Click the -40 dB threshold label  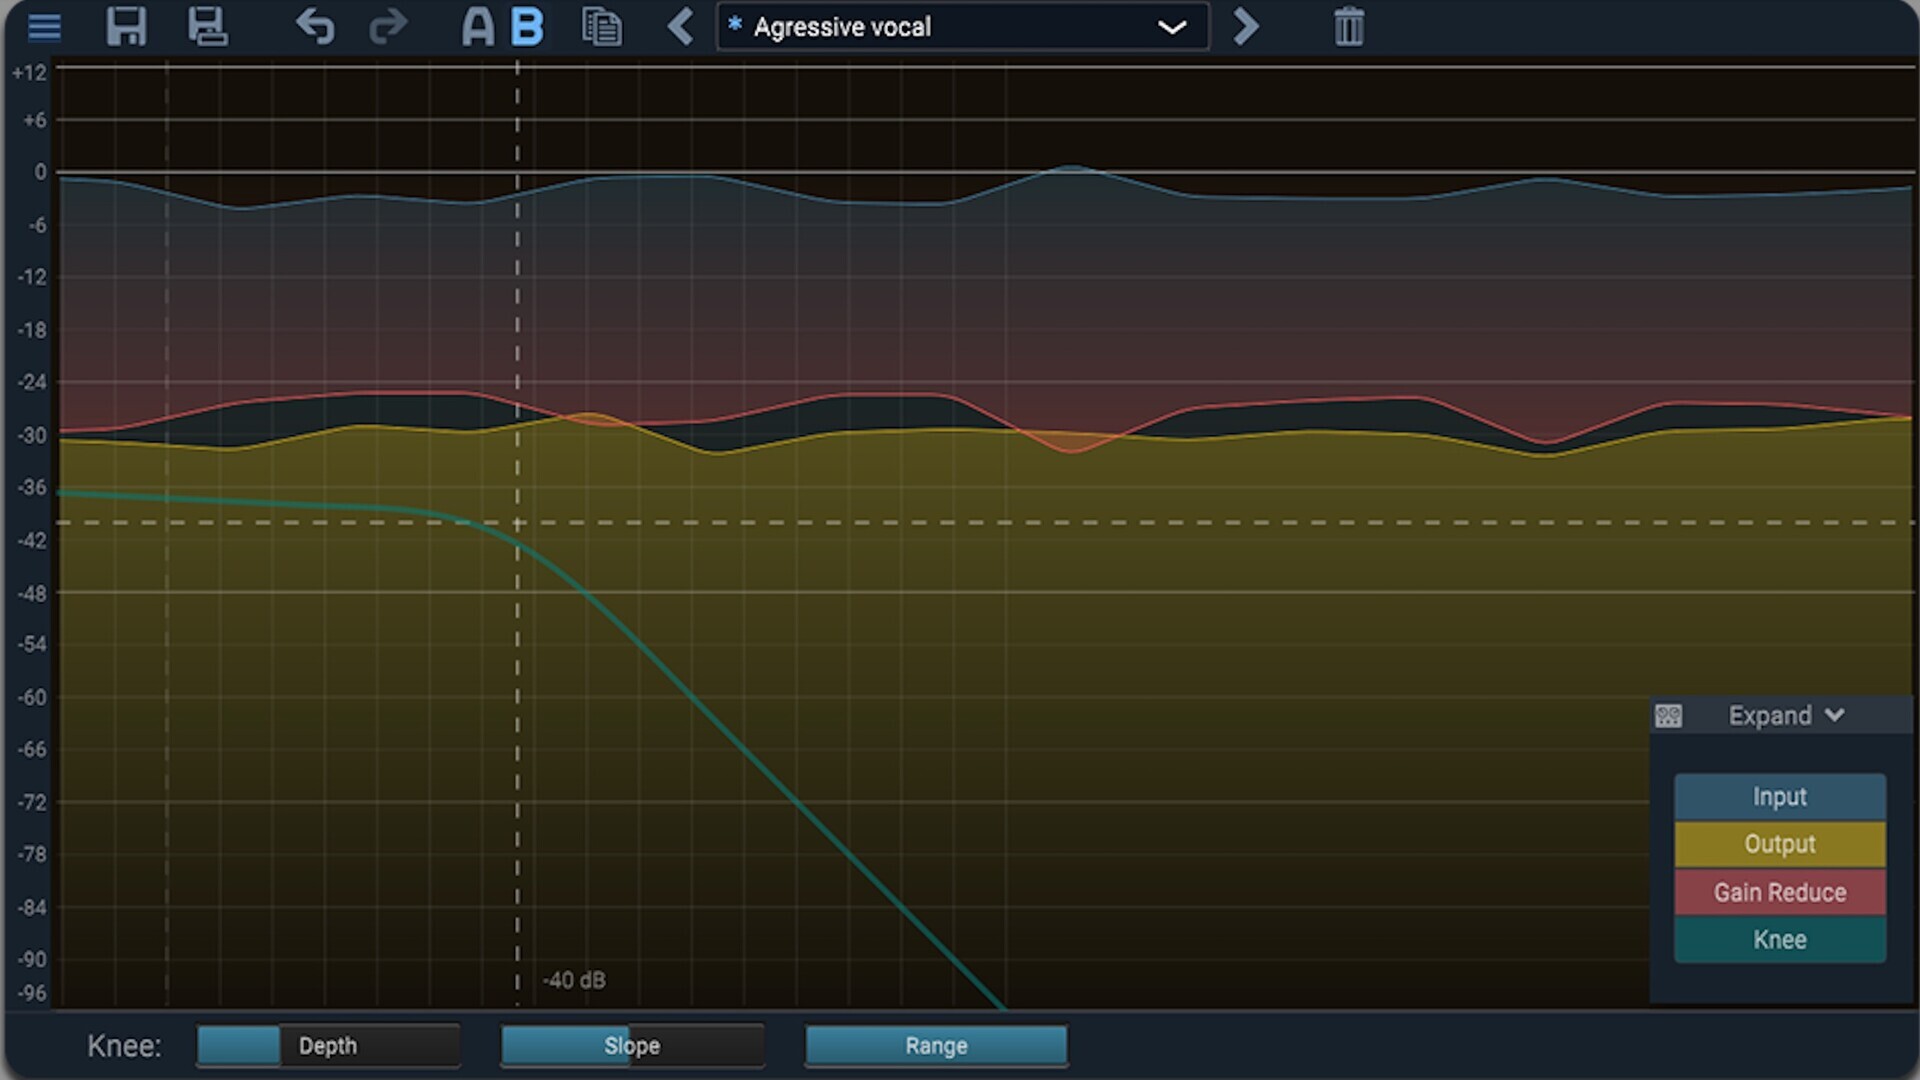574,980
